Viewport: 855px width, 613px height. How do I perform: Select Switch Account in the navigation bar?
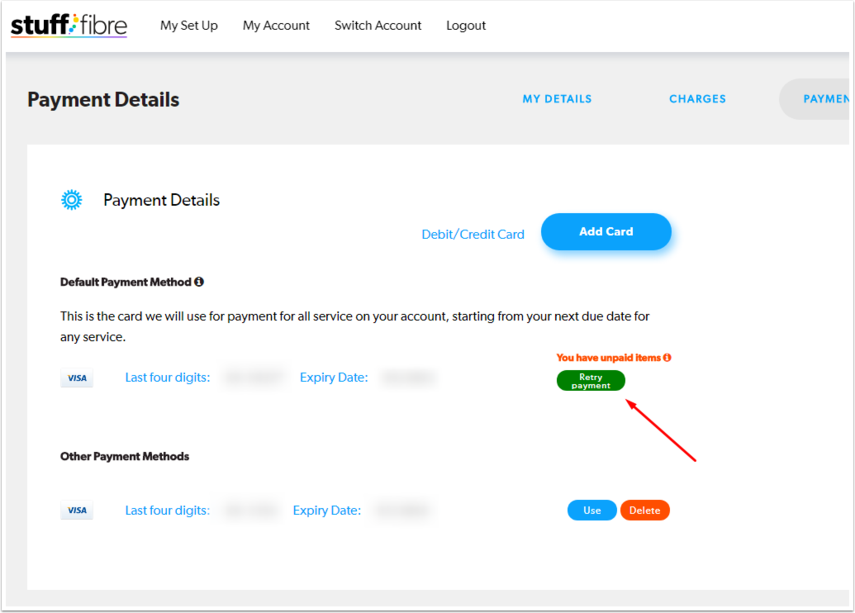click(378, 25)
